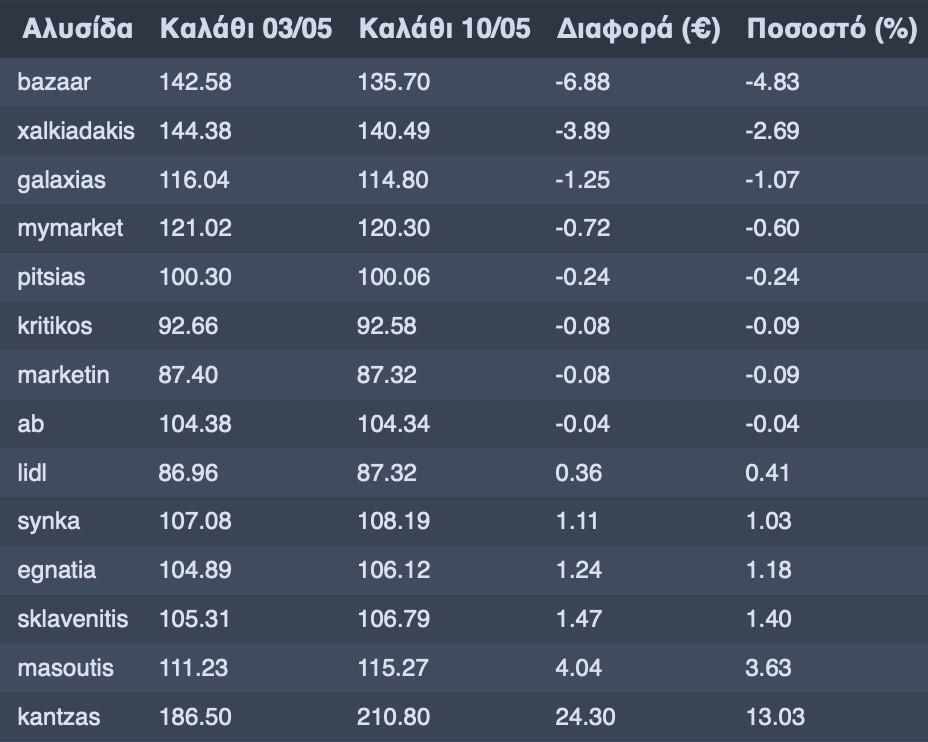Click the xalkiadakis row label

point(76,131)
